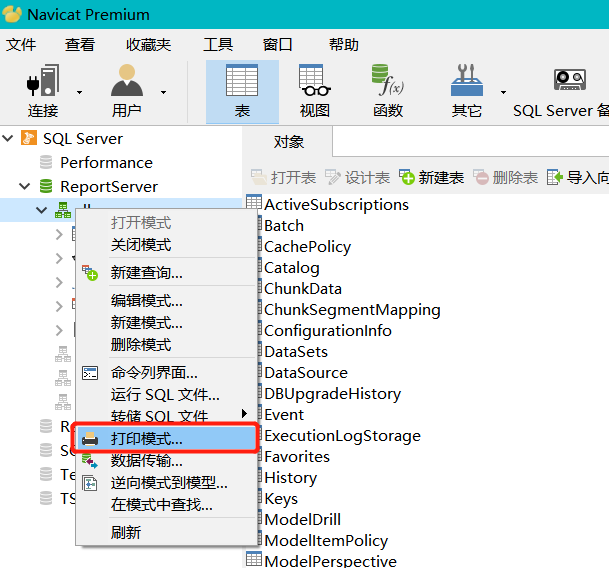Choose Reverse Schema to Model (逆向模式到模型...)
This screenshot has height=568, width=609.
166,483
